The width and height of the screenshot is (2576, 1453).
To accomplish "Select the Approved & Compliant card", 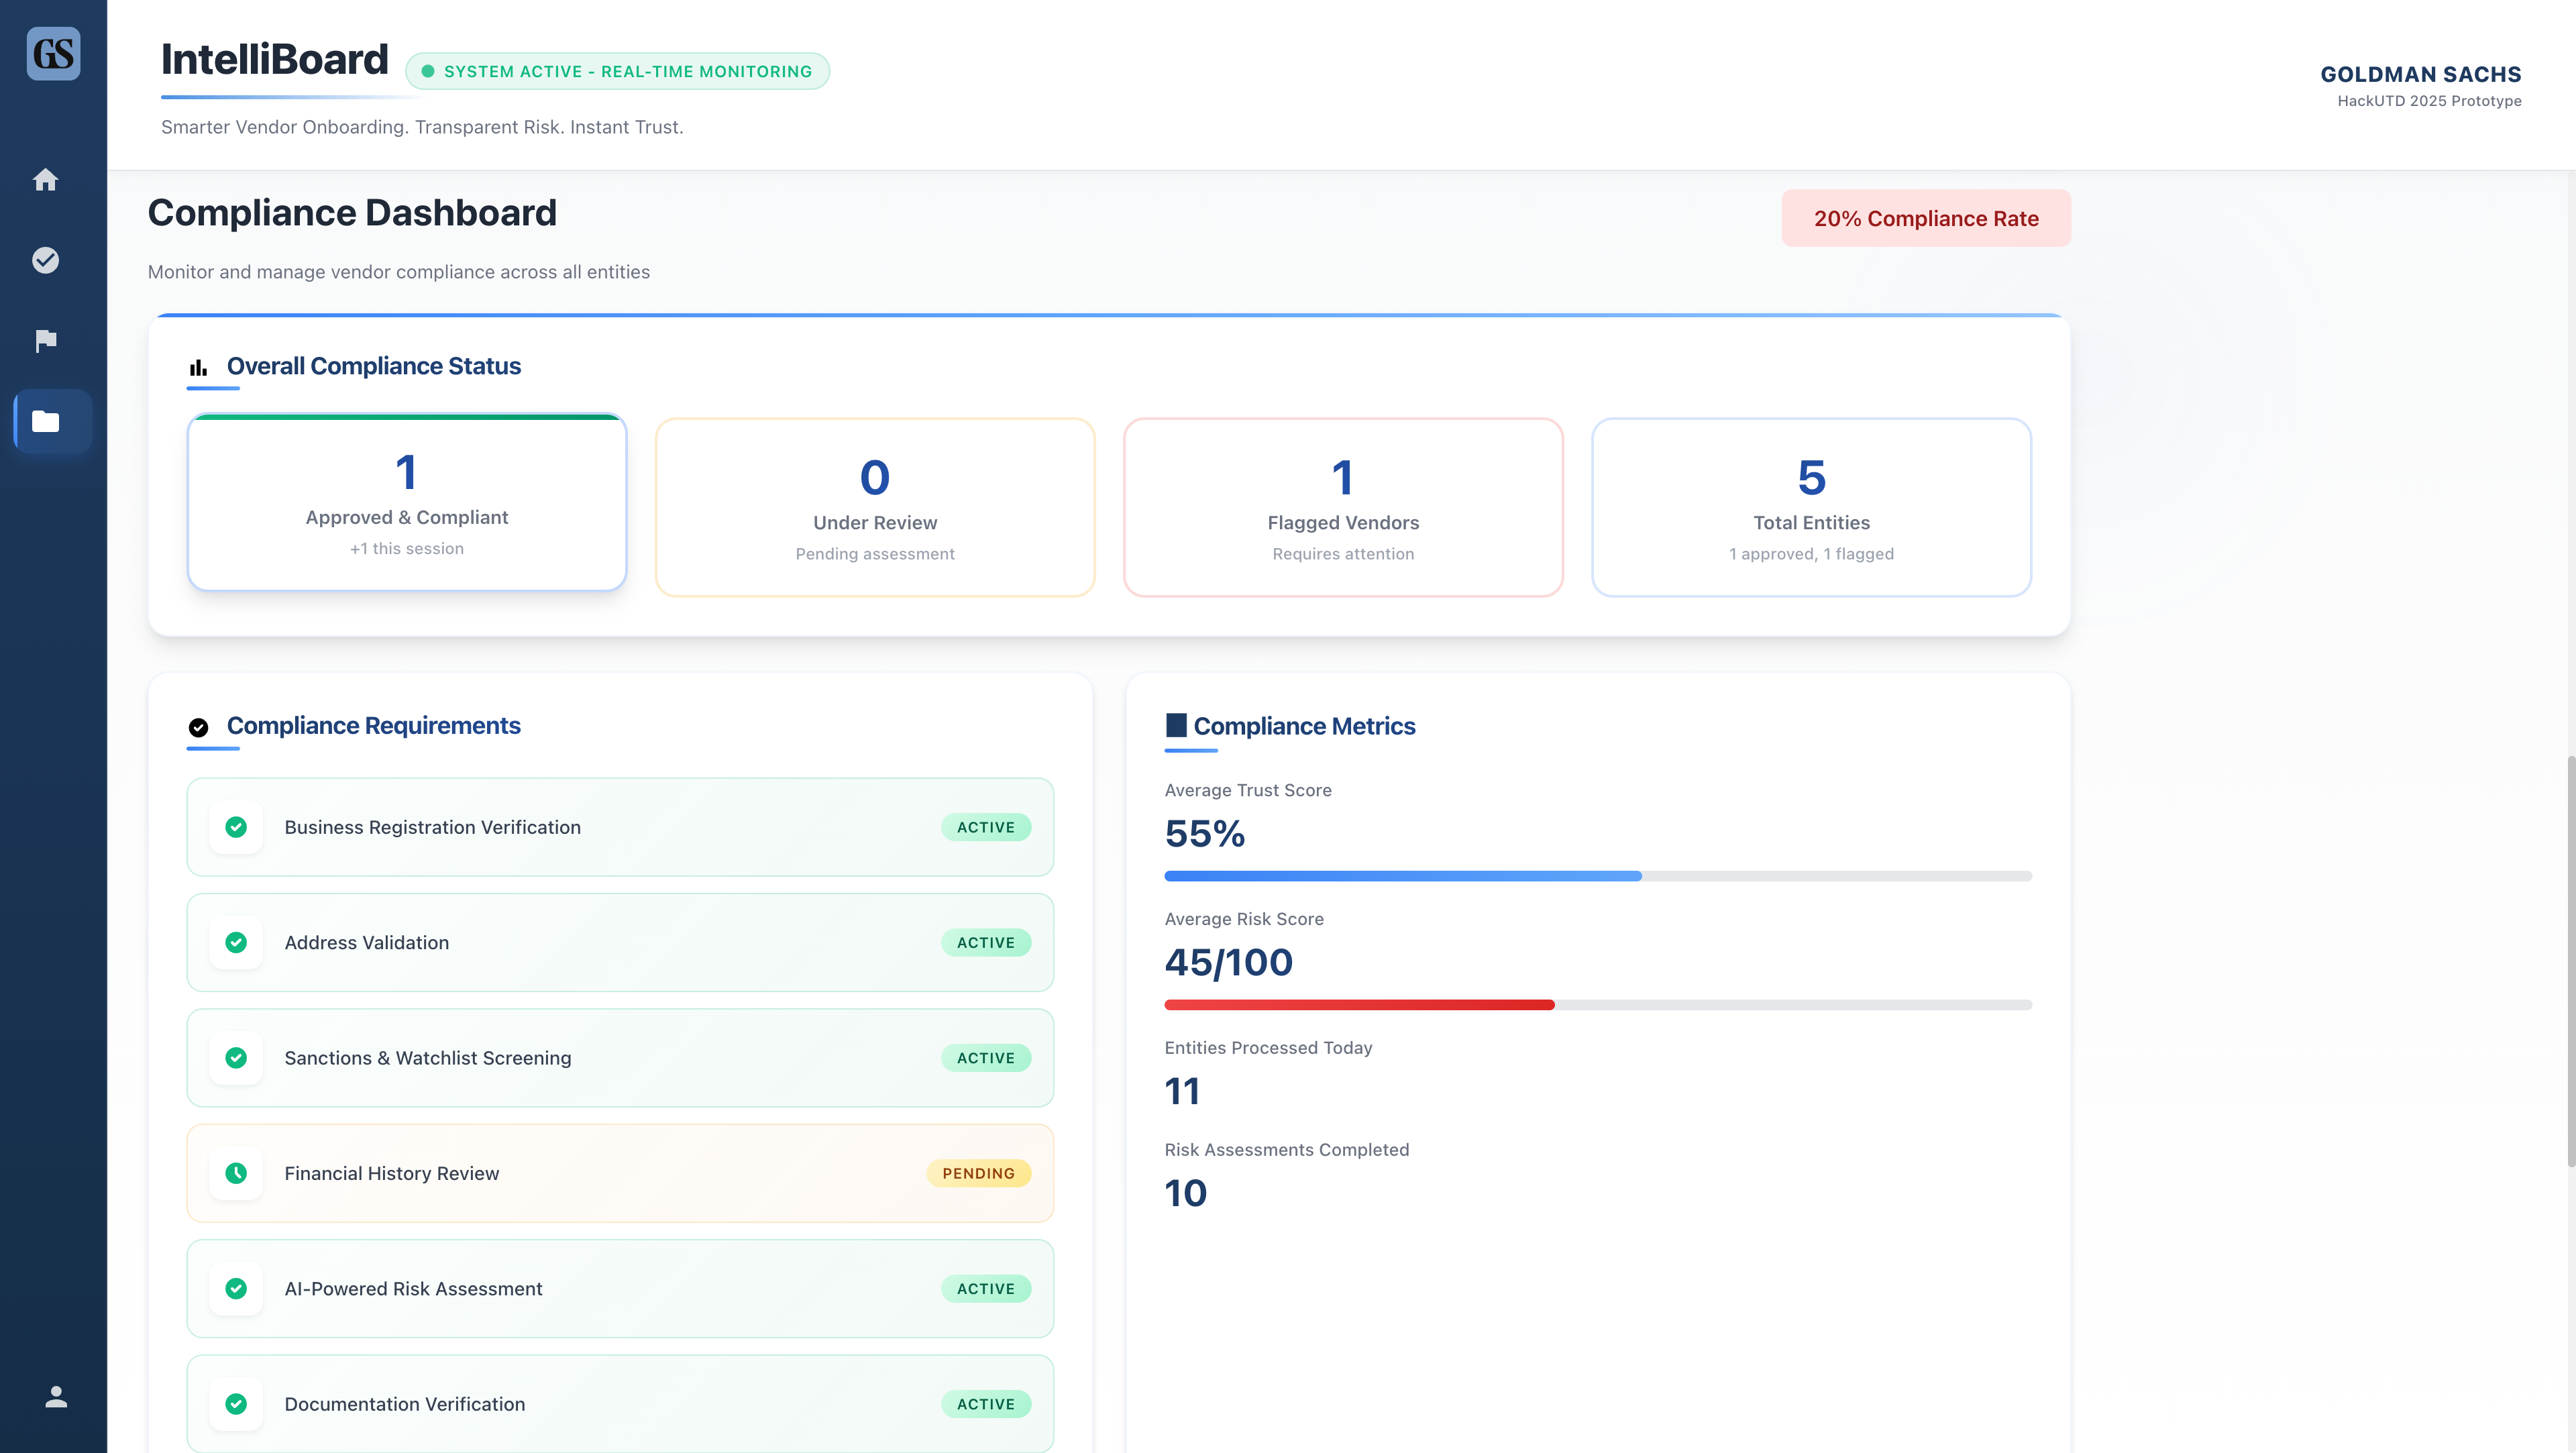I will [407, 503].
